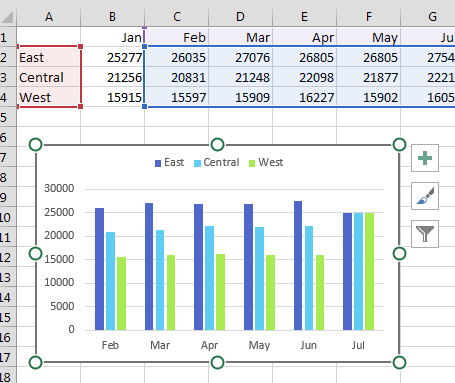This screenshot has width=455, height=383.
Task: Select column A header
Action: [x=49, y=17]
